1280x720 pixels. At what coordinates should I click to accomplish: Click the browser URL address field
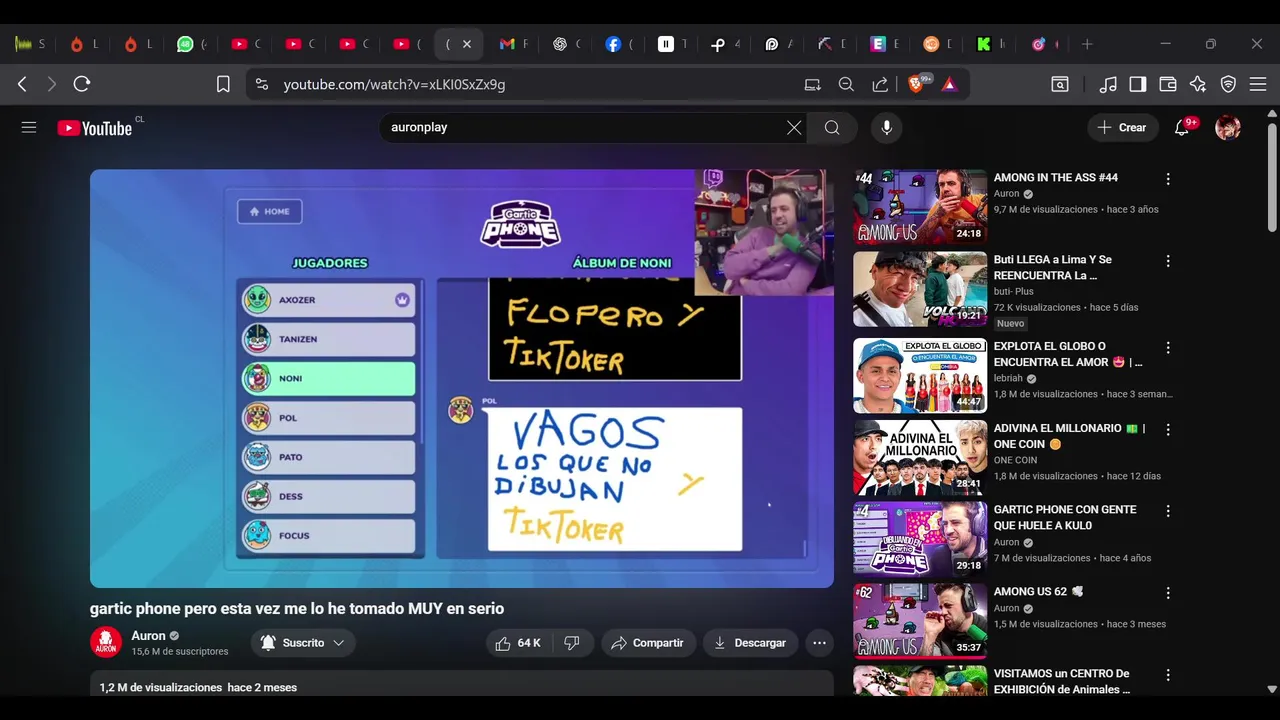(540, 85)
